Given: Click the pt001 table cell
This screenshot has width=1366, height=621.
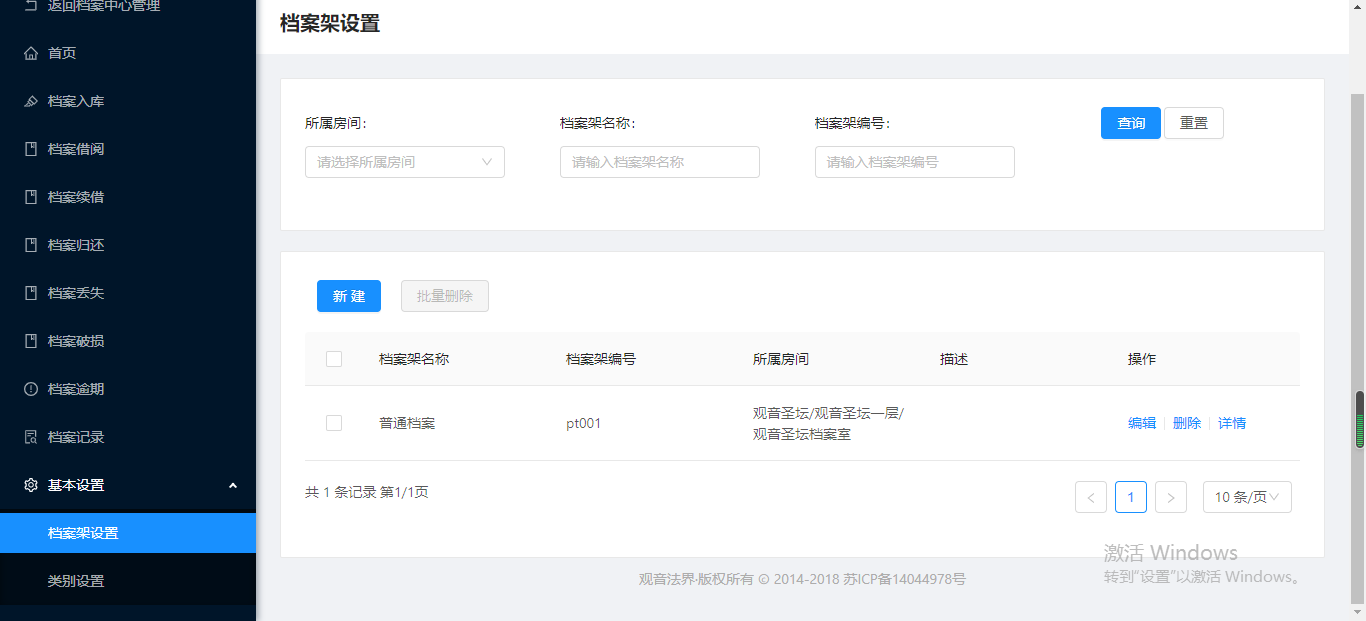Looking at the screenshot, I should coord(583,423).
